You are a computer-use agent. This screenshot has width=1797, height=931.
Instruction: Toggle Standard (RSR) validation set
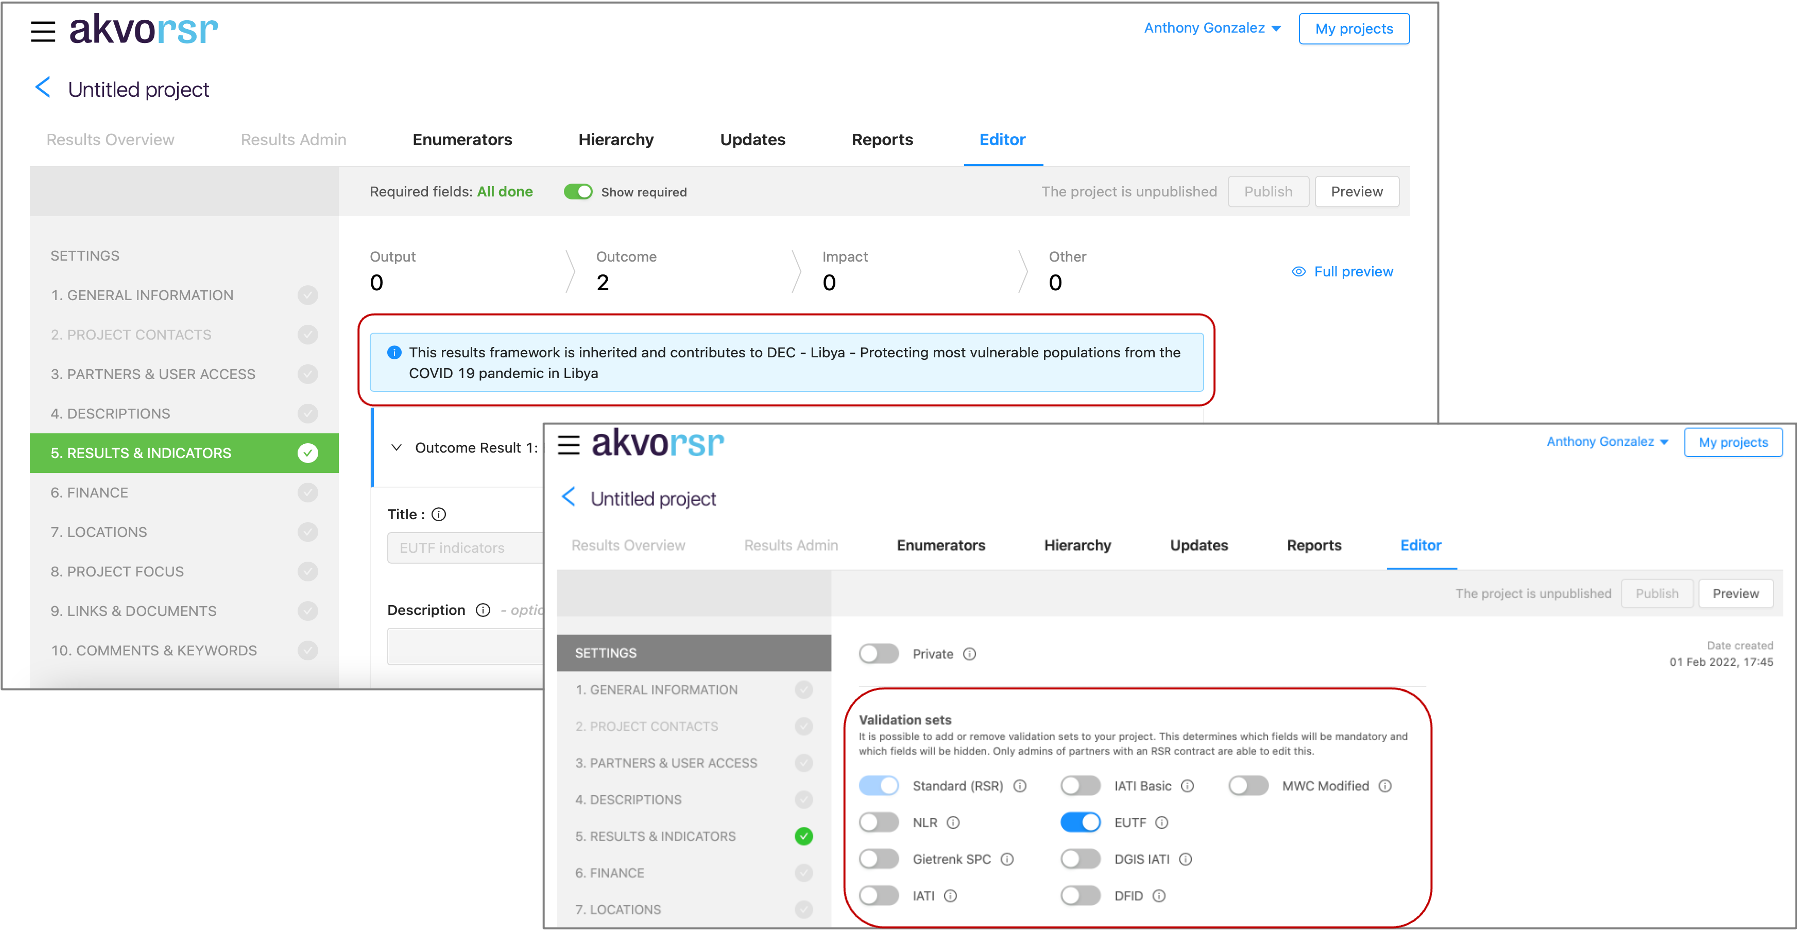coord(879,786)
